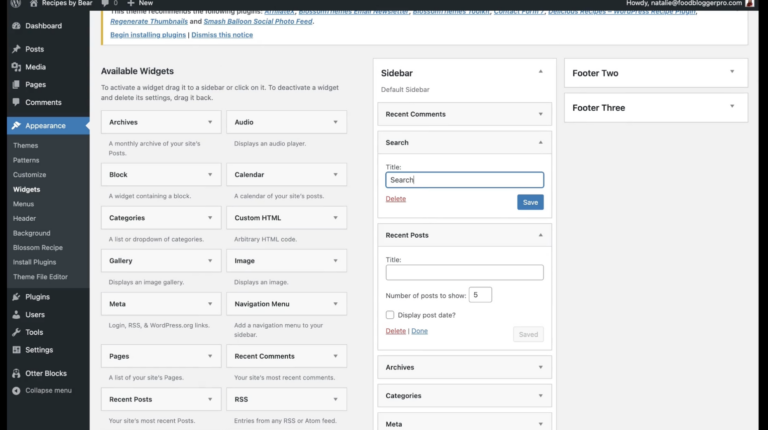Expand the Footer Three area

click(732, 106)
